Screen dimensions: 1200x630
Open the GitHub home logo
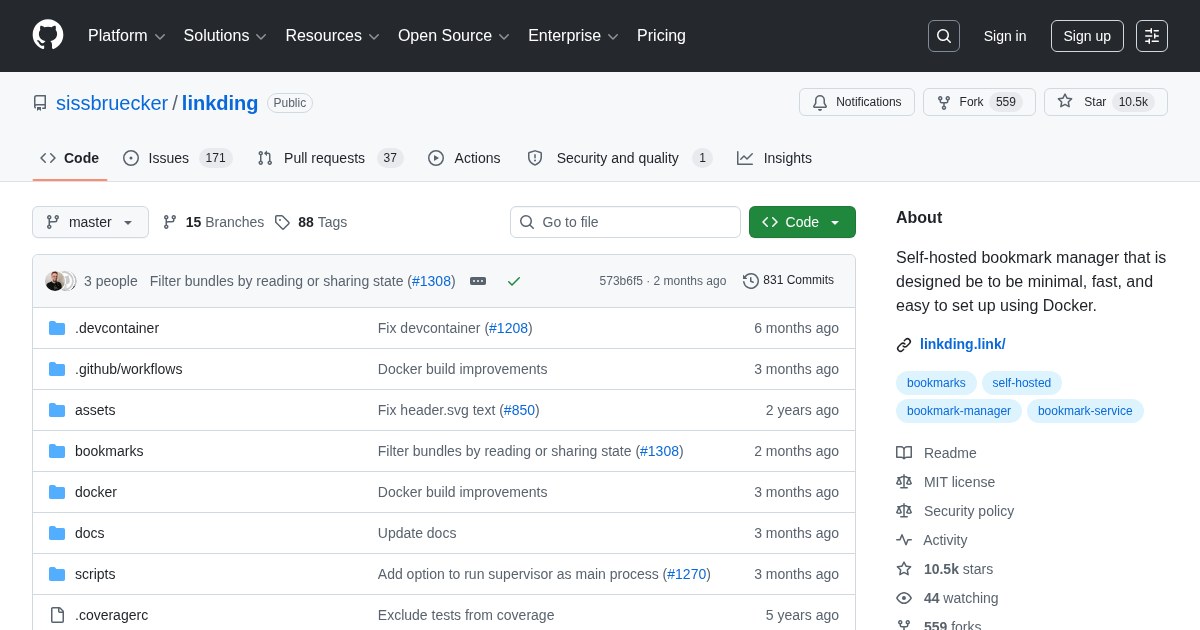click(48, 35)
